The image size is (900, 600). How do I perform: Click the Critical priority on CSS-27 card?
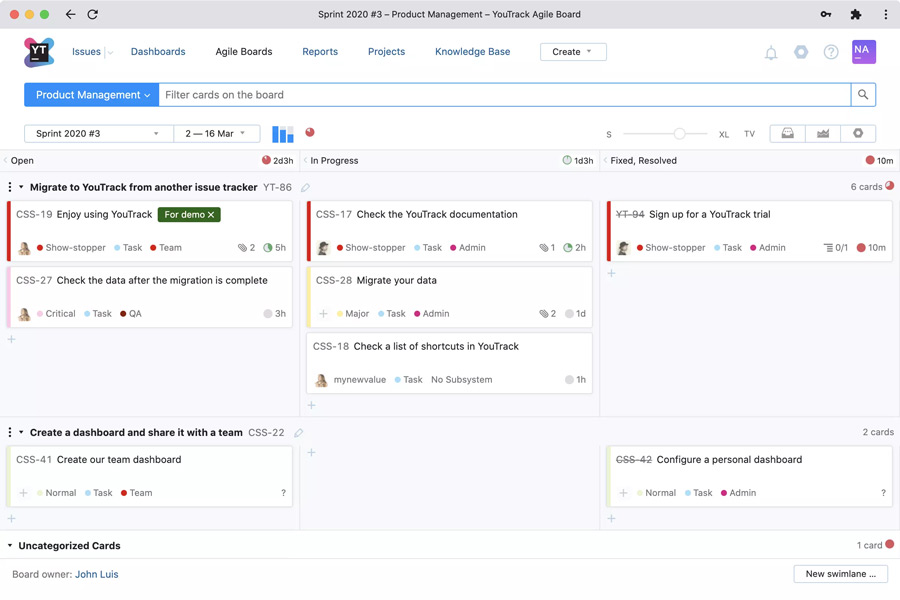pyautogui.click(x=56, y=313)
